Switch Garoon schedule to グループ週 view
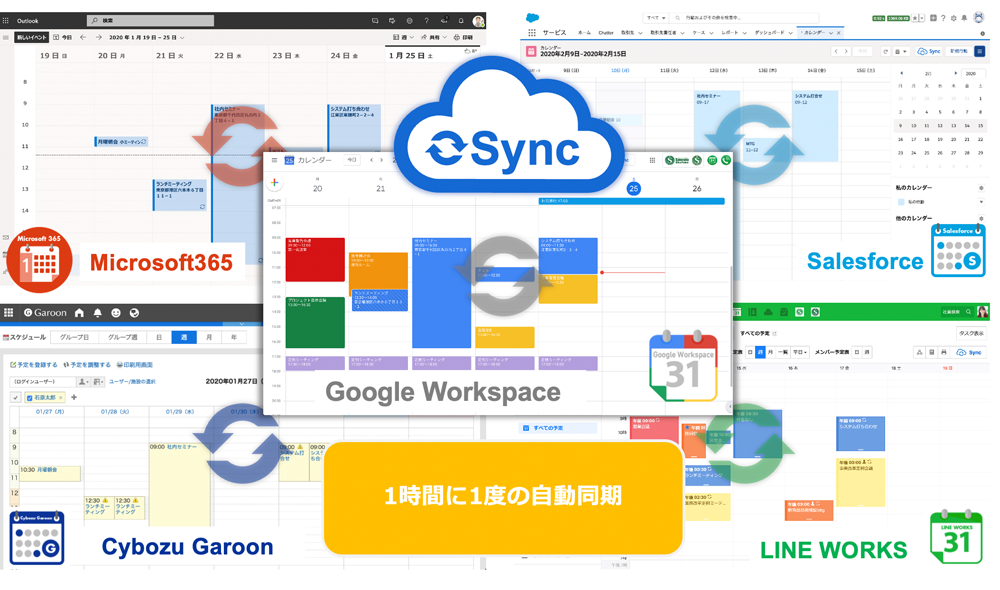The image size is (1000, 590). (x=122, y=337)
